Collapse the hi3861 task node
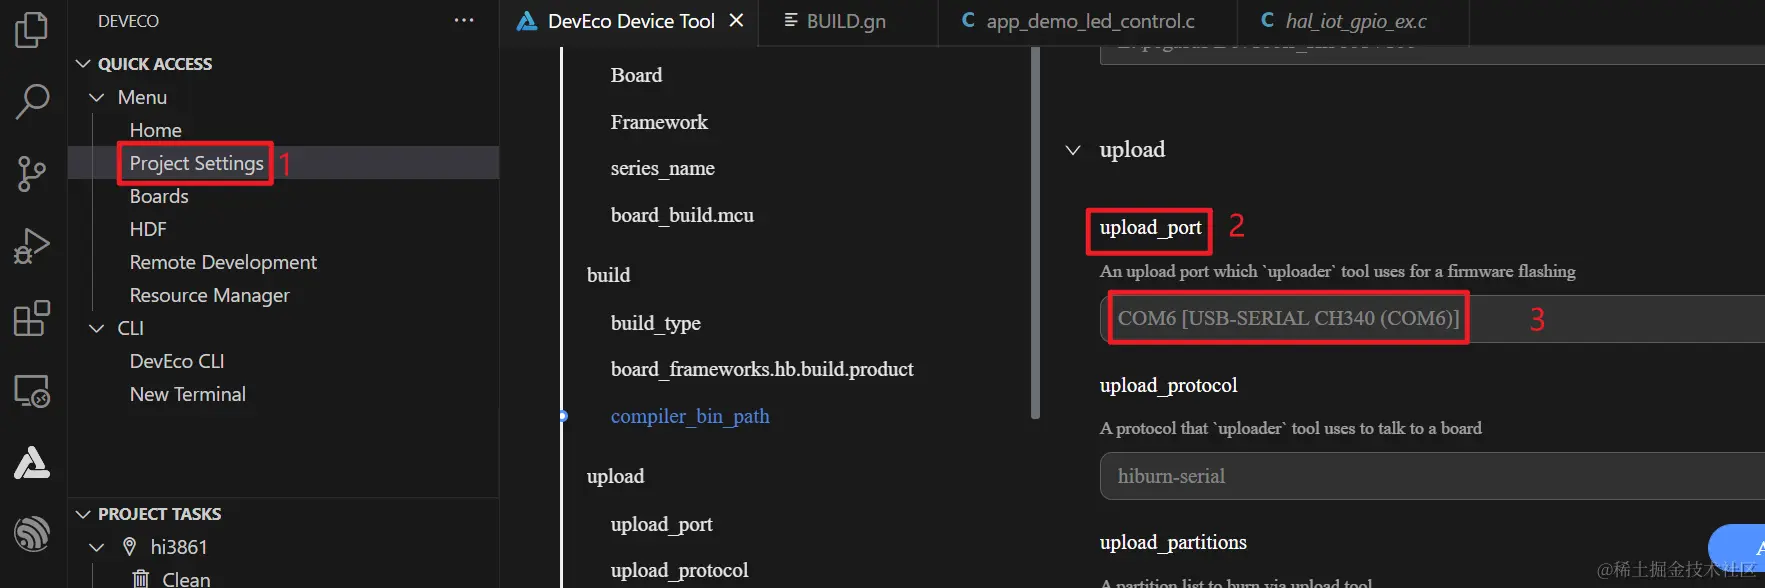The image size is (1765, 588). (97, 547)
